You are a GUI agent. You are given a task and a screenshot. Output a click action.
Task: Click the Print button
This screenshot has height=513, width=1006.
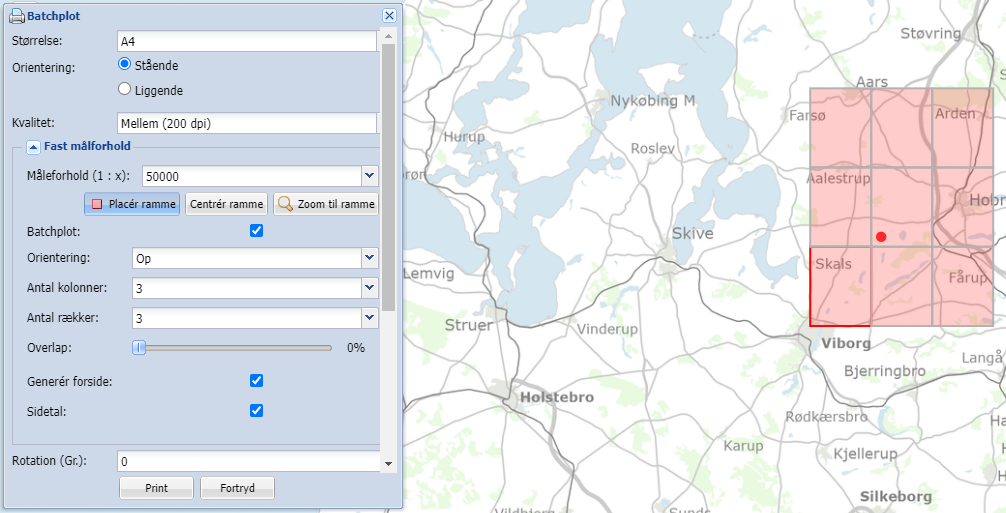tap(157, 488)
